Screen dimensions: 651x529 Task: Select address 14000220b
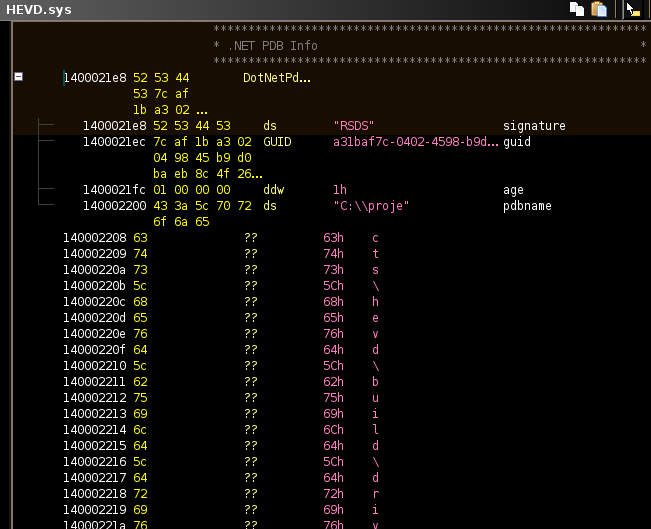click(x=95, y=286)
